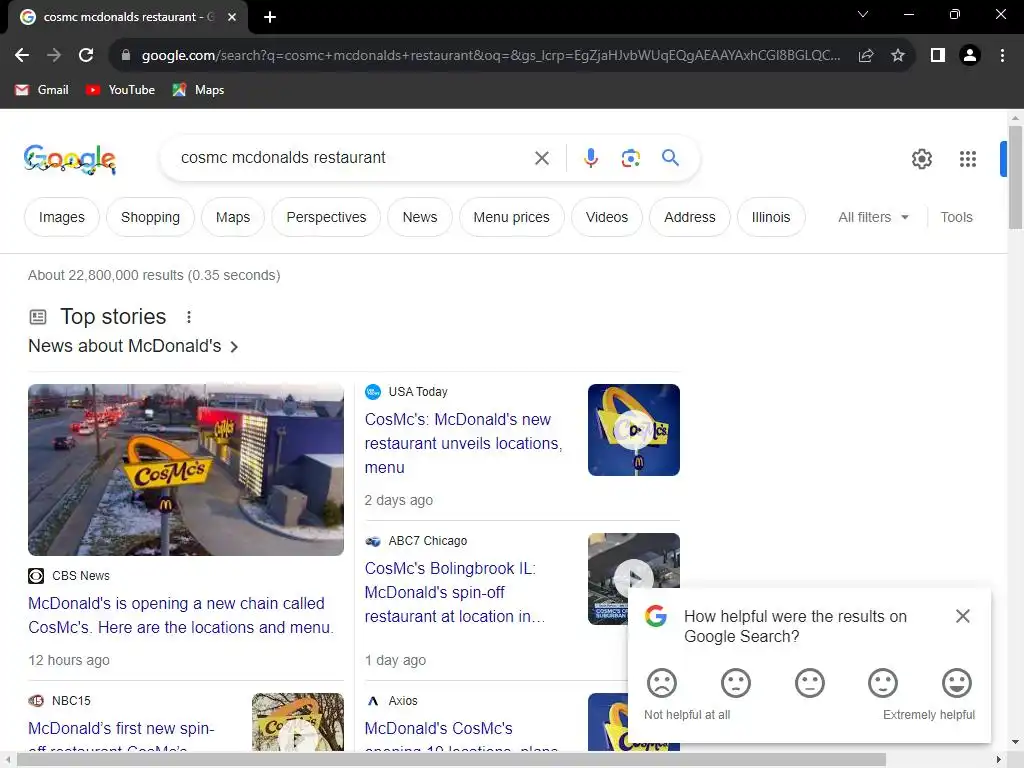Screen dimensions: 1024x768
Task: Switch to the News filter
Action: (x=420, y=217)
